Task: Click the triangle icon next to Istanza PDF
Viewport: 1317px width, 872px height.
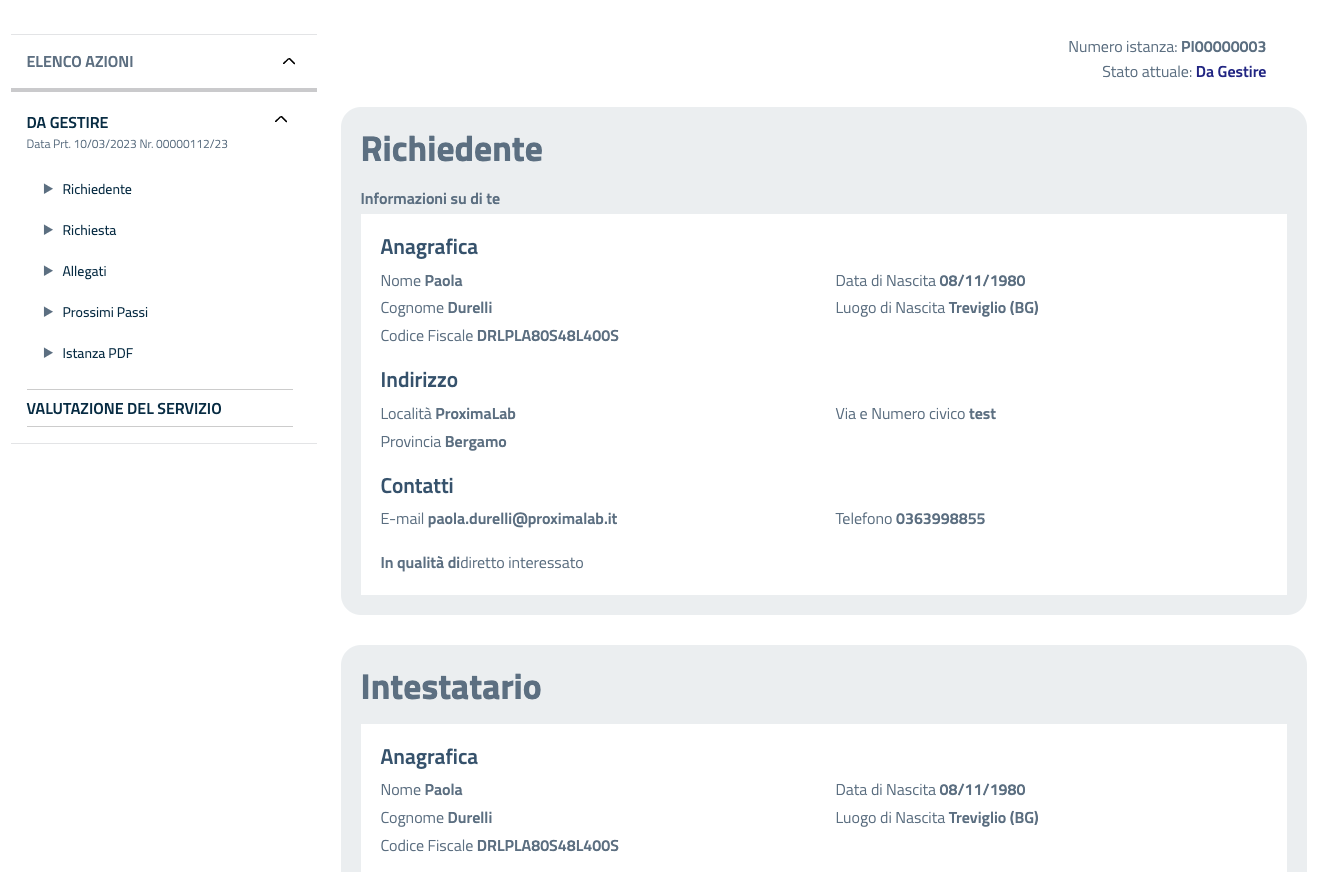Action: click(x=48, y=353)
